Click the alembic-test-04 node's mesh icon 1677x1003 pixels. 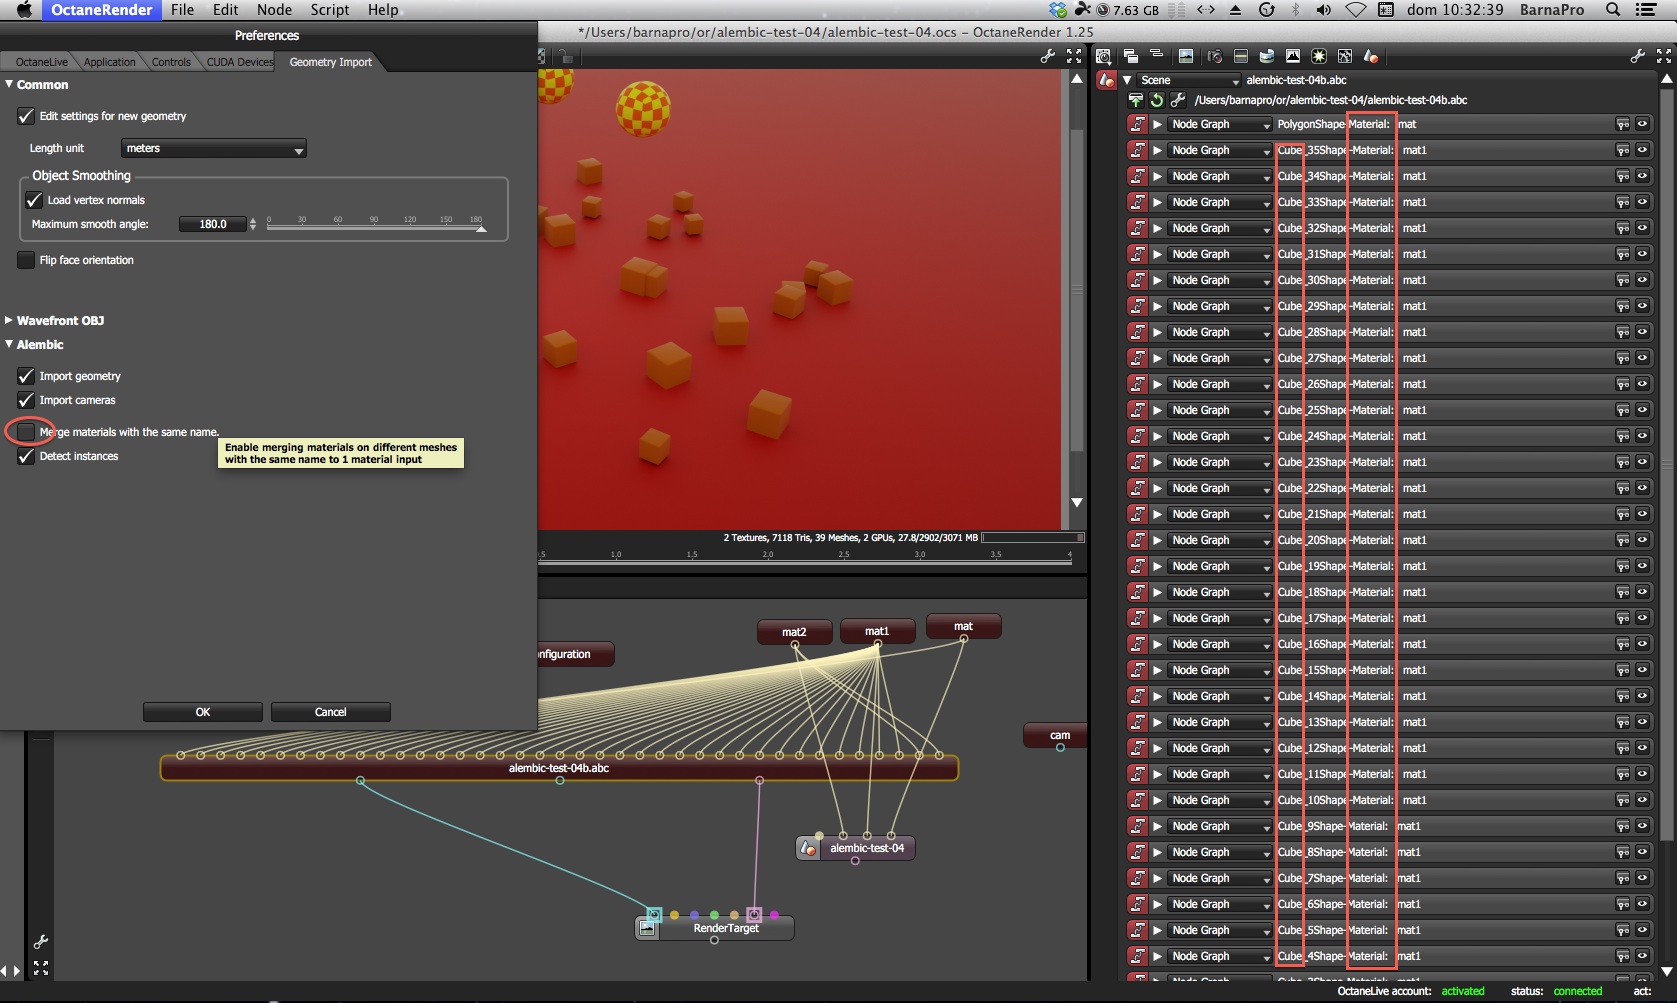(808, 848)
